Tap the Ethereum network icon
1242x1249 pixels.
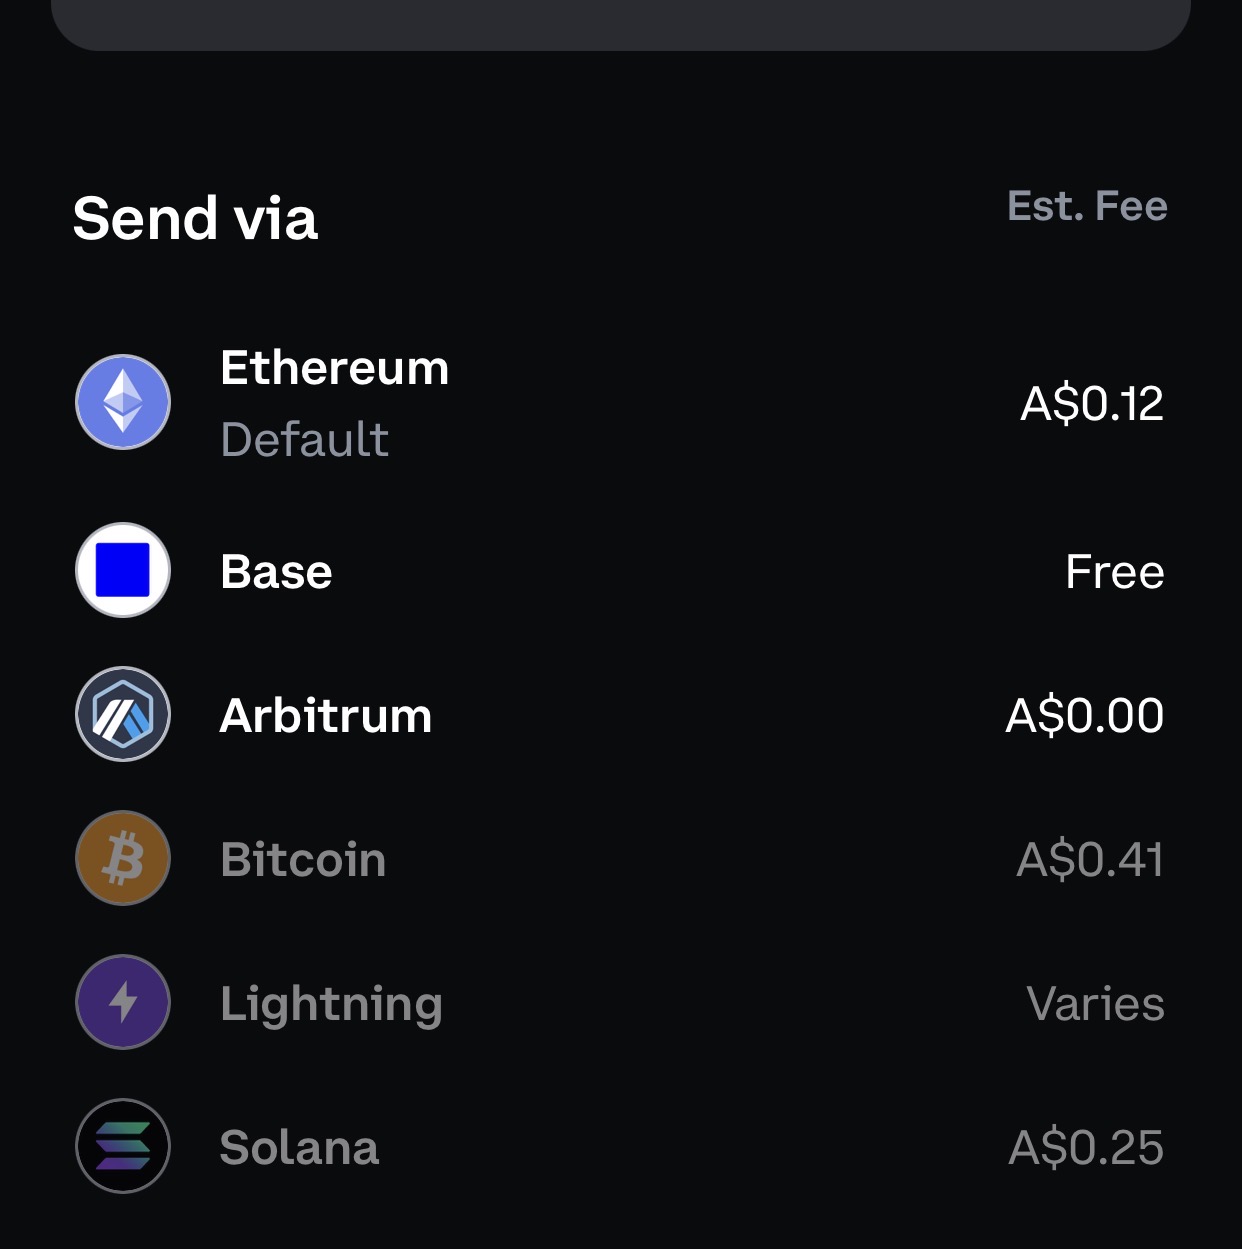tap(123, 402)
